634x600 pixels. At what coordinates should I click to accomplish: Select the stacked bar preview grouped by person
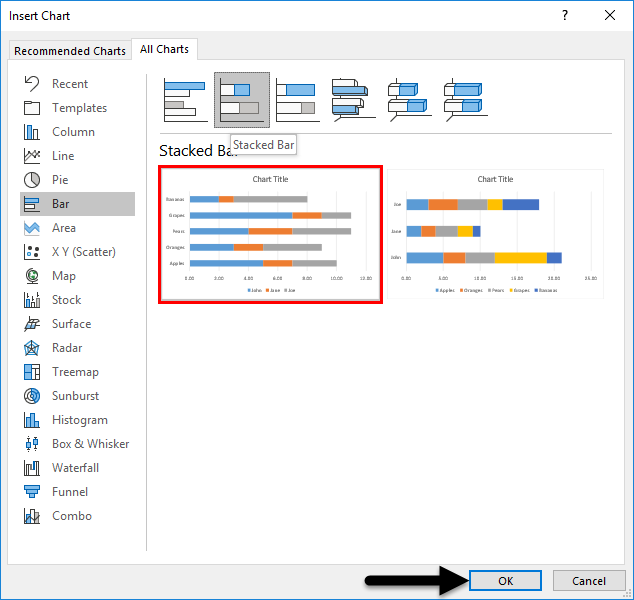(x=495, y=234)
